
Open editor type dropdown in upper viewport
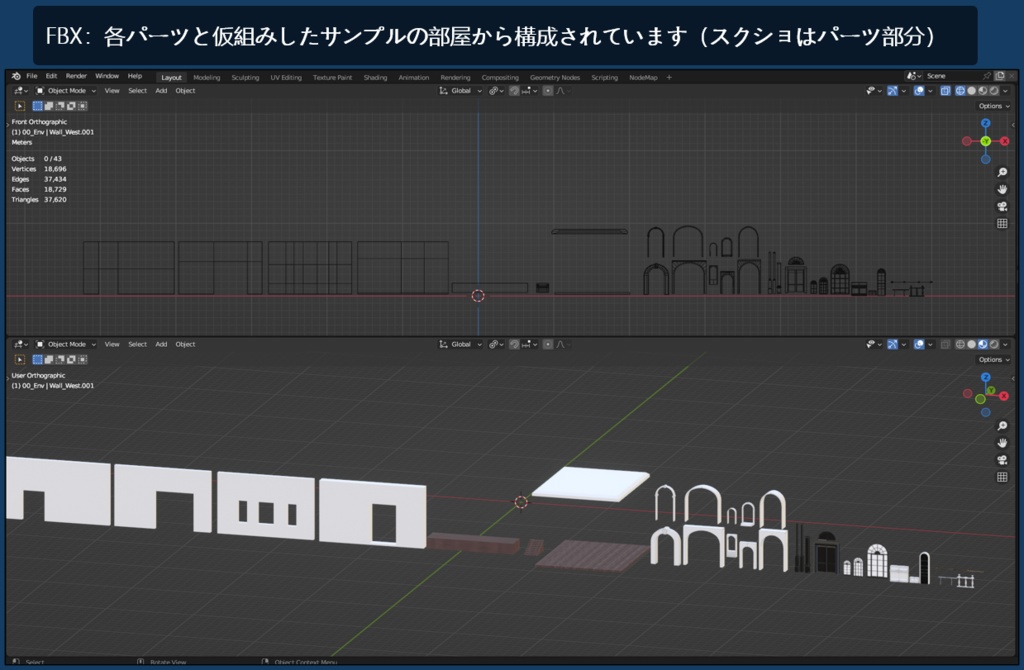pyautogui.click(x=20, y=91)
